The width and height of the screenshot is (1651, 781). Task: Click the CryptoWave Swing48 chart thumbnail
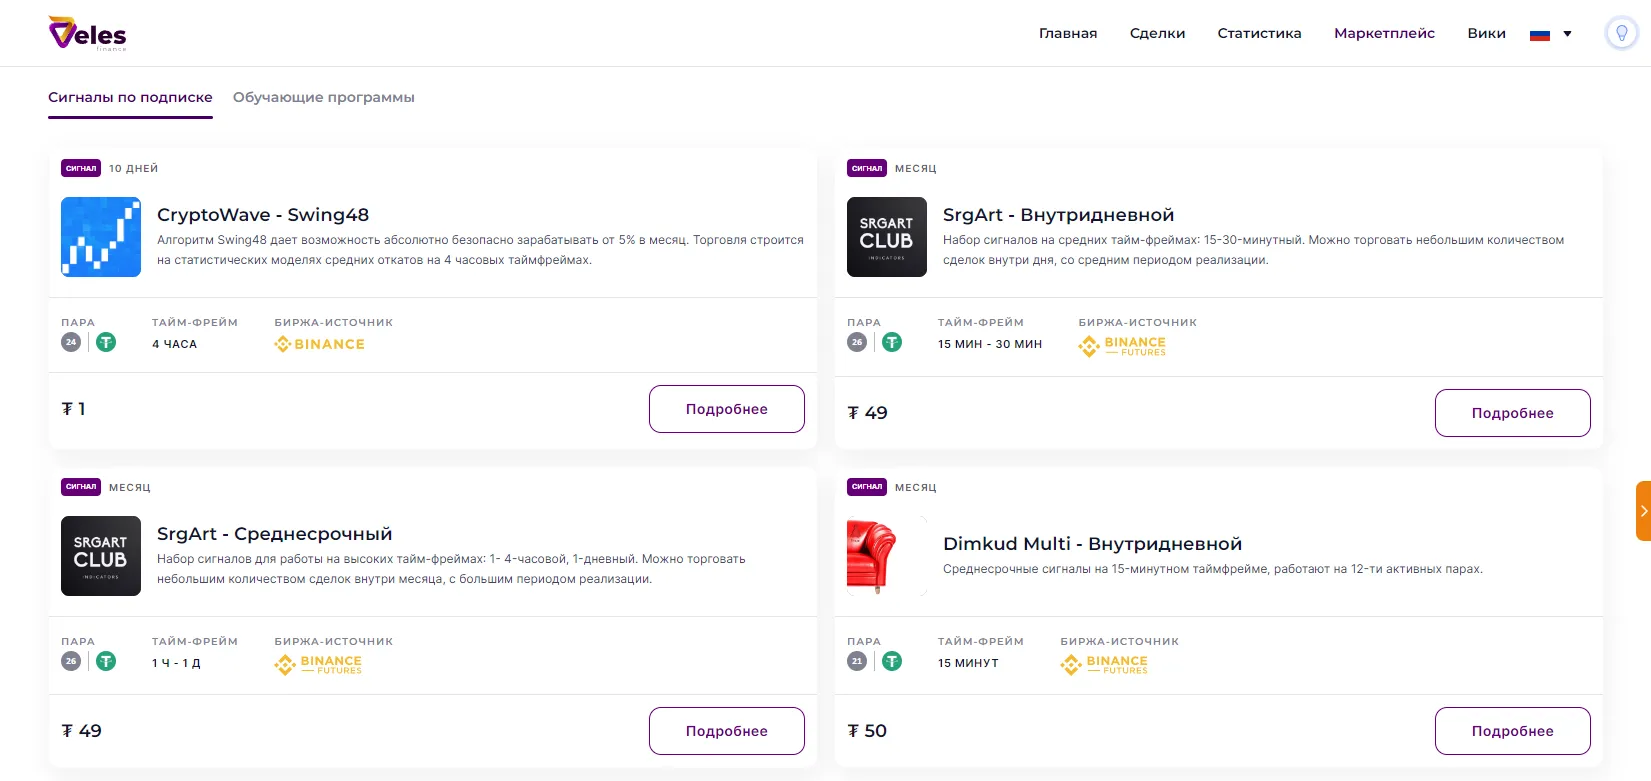click(101, 237)
